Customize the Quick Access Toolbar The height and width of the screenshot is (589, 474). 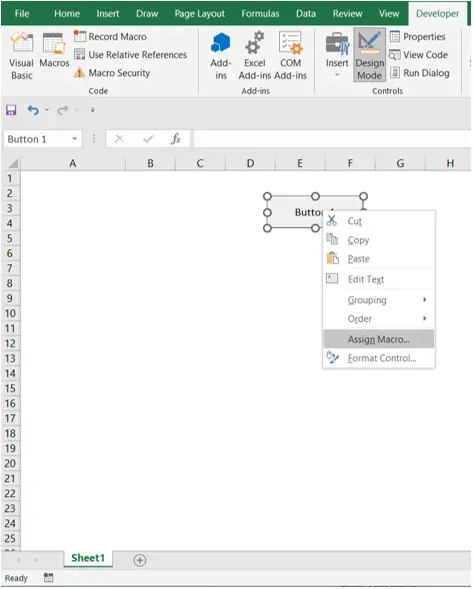[92, 110]
